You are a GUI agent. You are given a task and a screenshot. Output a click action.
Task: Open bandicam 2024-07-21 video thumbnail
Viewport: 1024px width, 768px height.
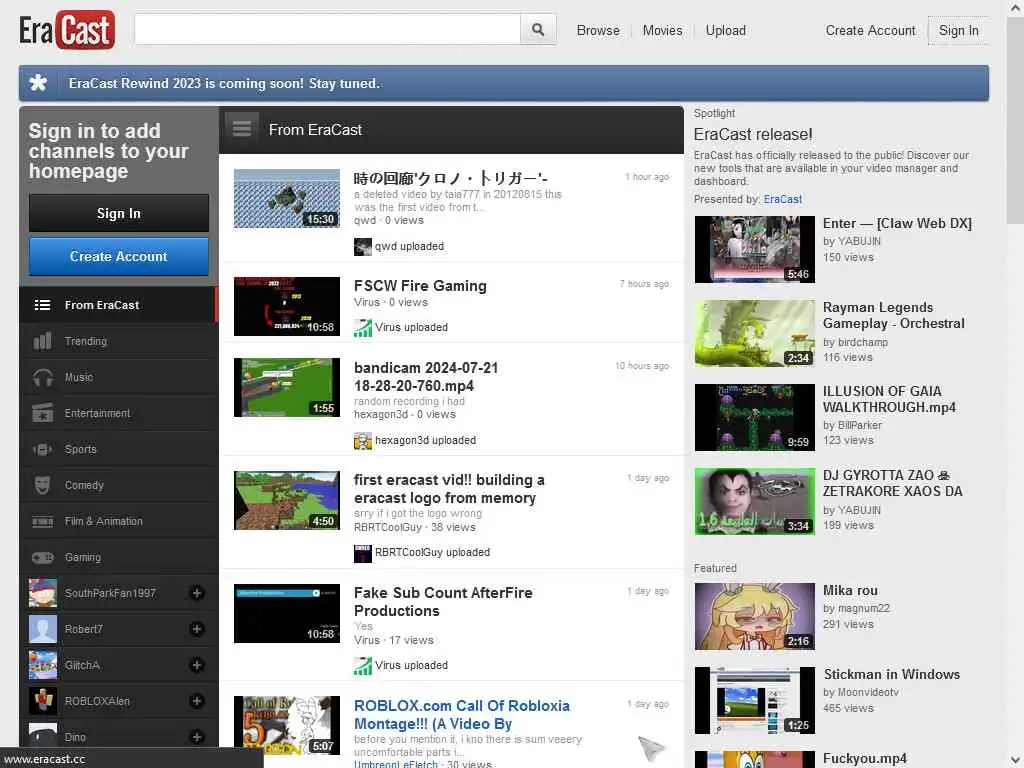tap(287, 387)
